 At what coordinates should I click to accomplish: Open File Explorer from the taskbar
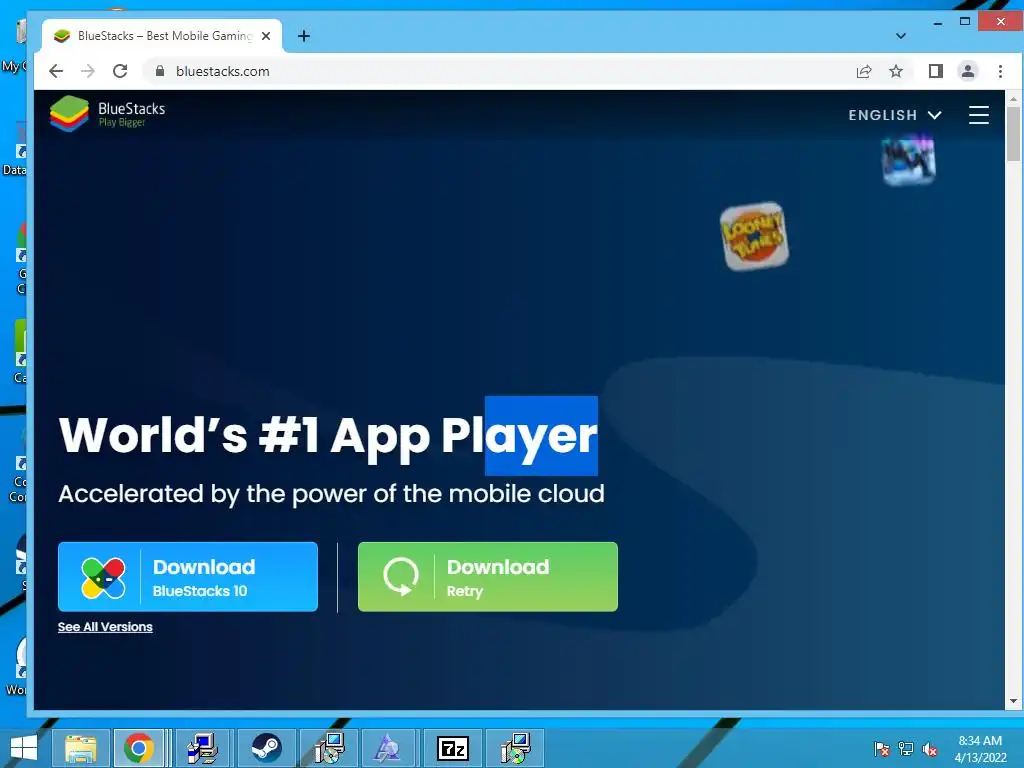[x=80, y=748]
